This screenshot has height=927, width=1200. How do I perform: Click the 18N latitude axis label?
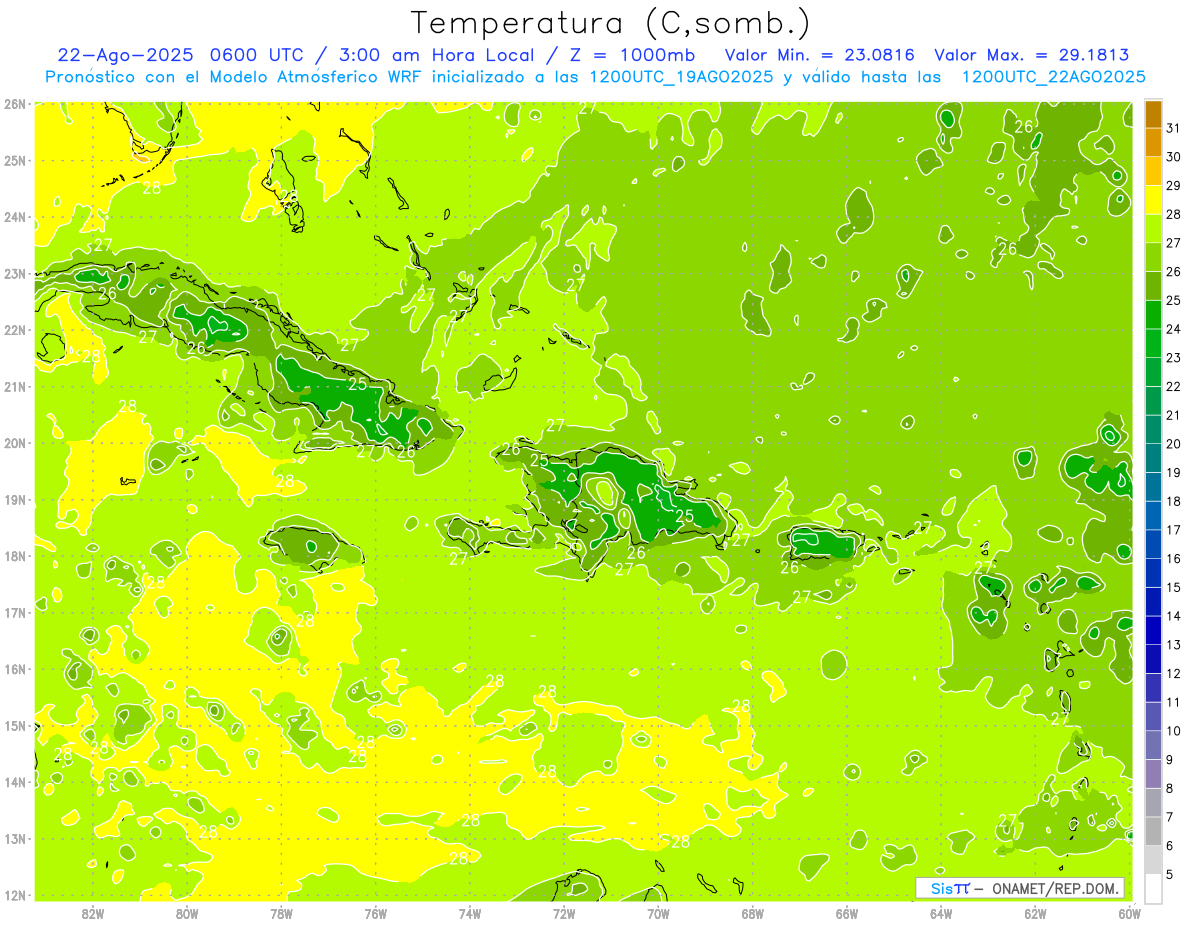point(15,556)
